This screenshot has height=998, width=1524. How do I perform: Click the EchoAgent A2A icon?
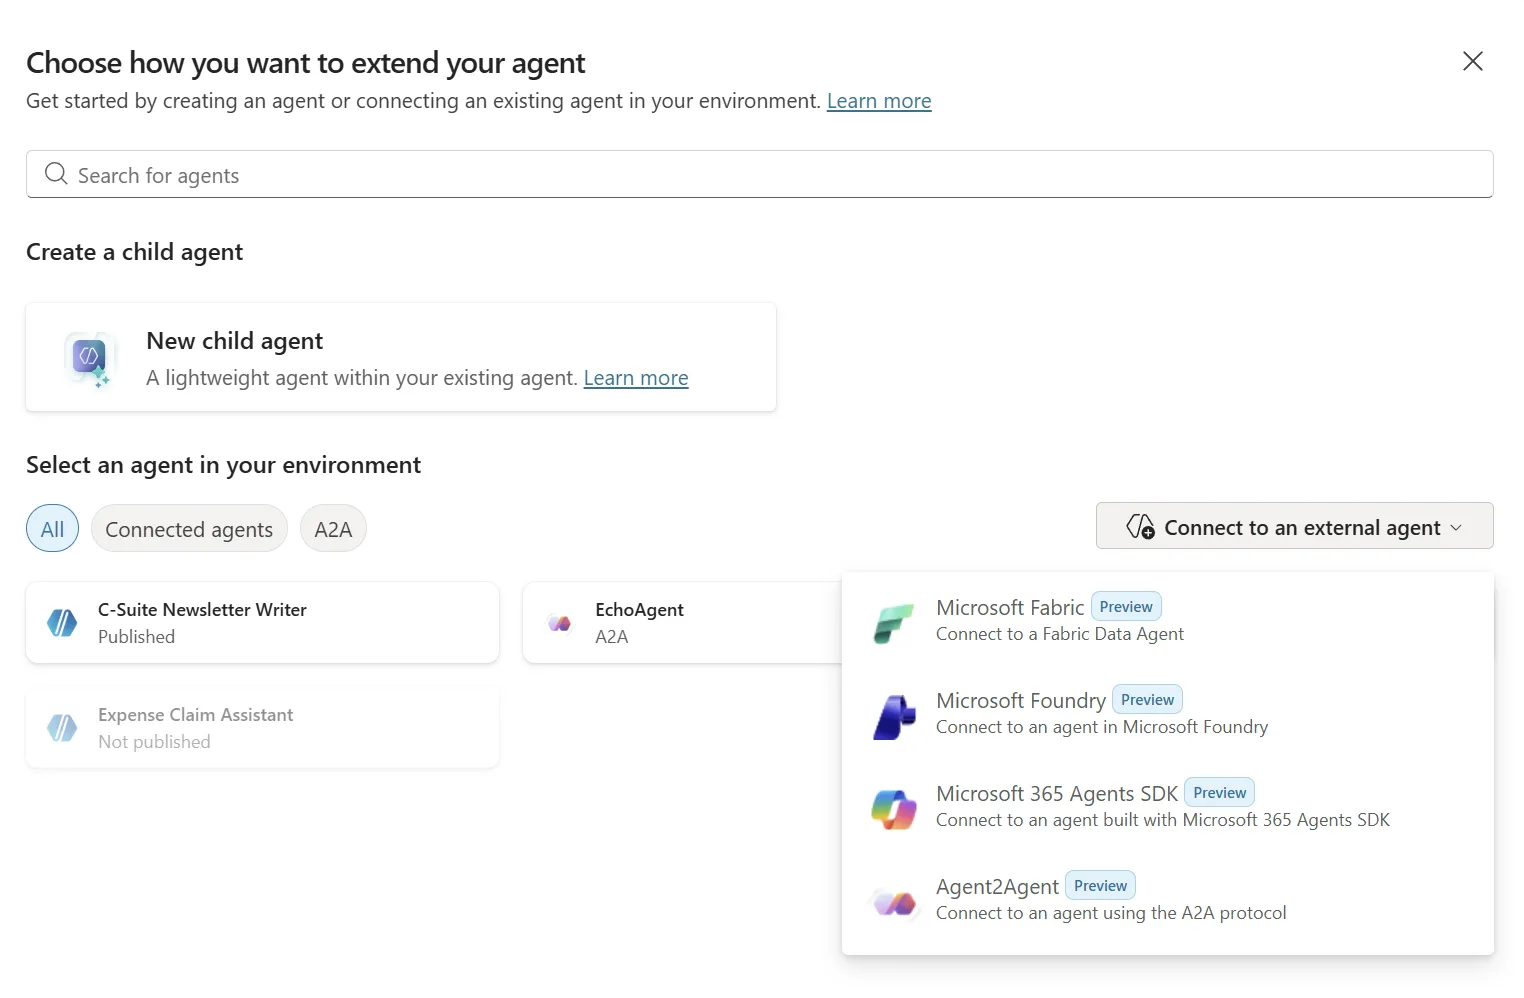pyautogui.click(x=560, y=623)
